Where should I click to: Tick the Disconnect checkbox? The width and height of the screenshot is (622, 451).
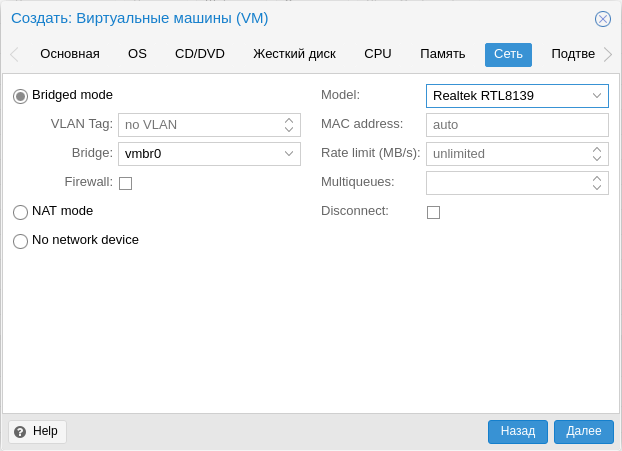tap(433, 212)
